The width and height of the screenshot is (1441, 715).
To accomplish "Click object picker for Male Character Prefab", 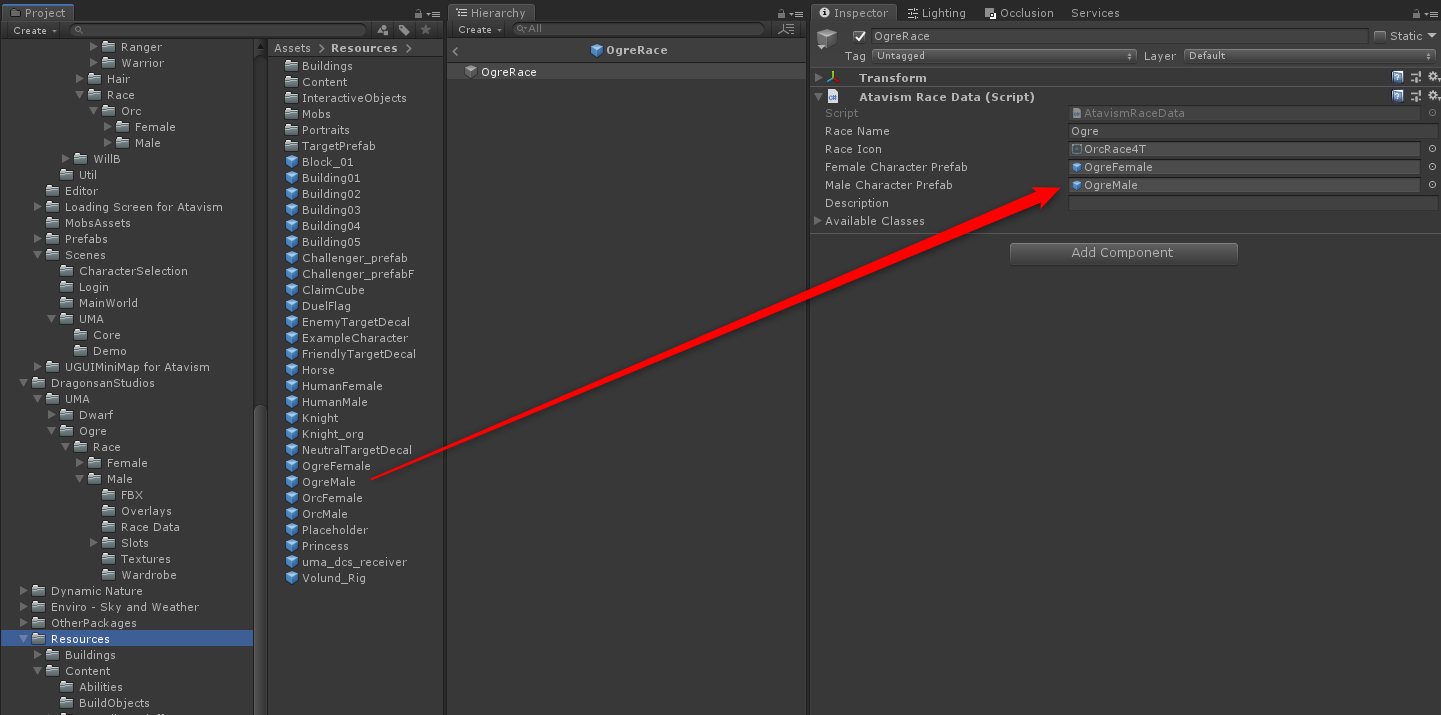I will point(1432,185).
